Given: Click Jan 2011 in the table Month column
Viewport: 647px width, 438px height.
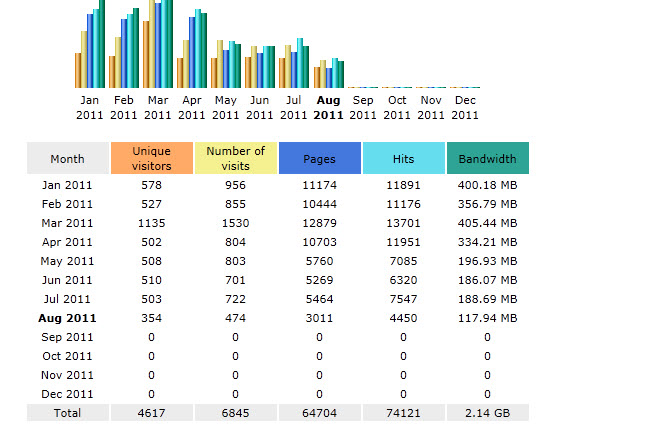Looking at the screenshot, I should (67, 185).
